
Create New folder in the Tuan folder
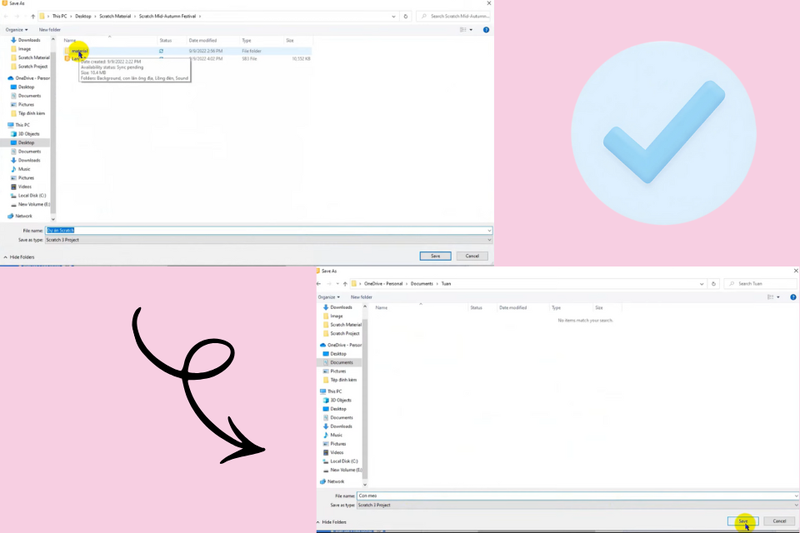coord(361,297)
